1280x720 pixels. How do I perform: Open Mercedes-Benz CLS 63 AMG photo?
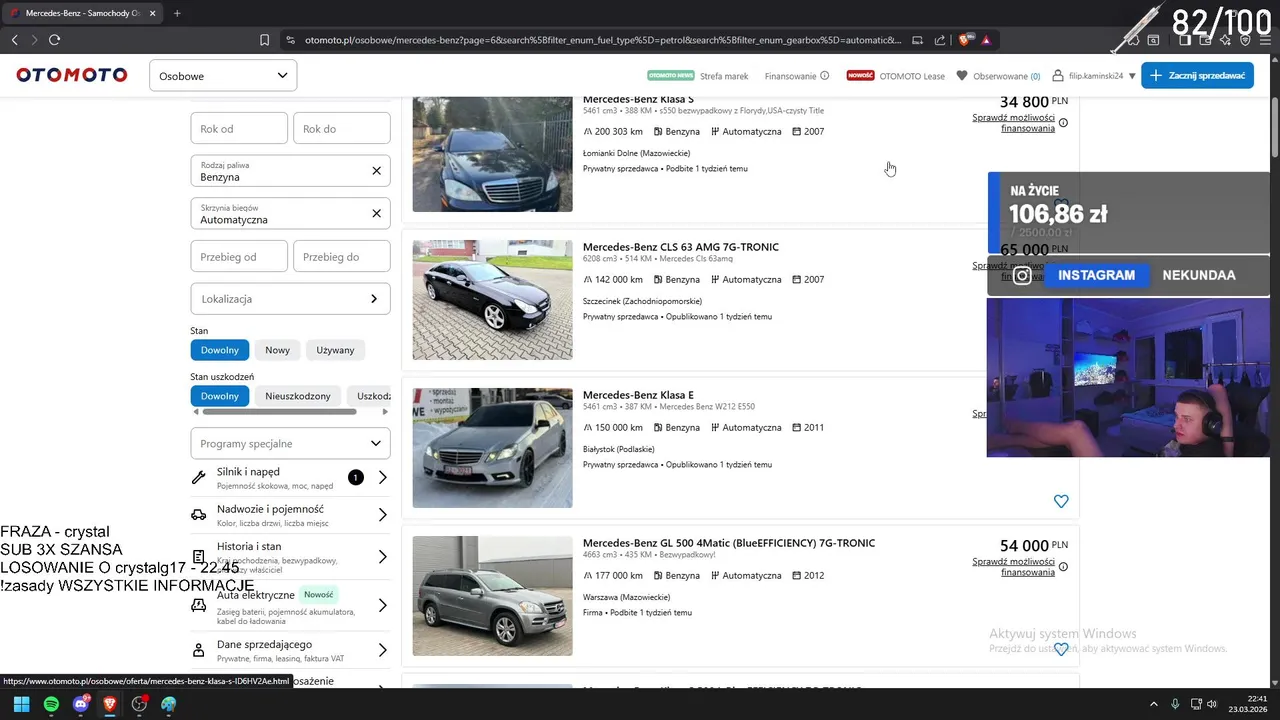click(x=492, y=300)
